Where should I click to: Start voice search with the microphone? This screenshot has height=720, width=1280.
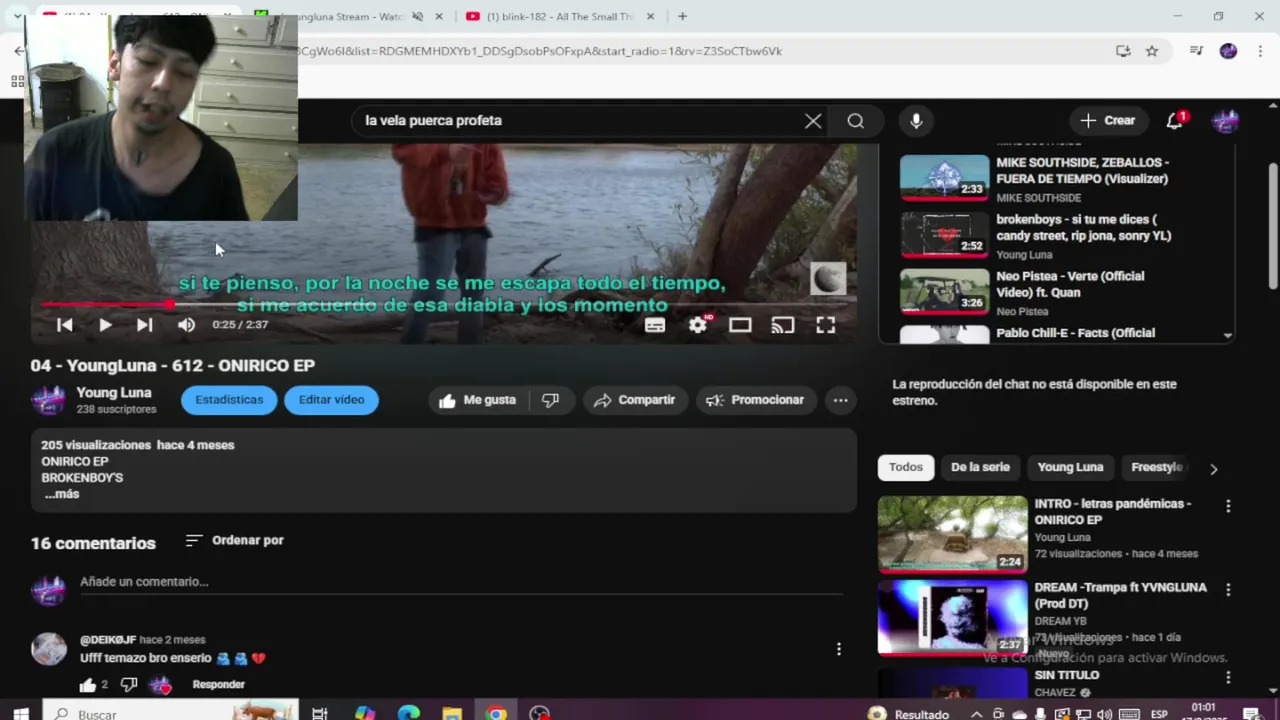916,121
